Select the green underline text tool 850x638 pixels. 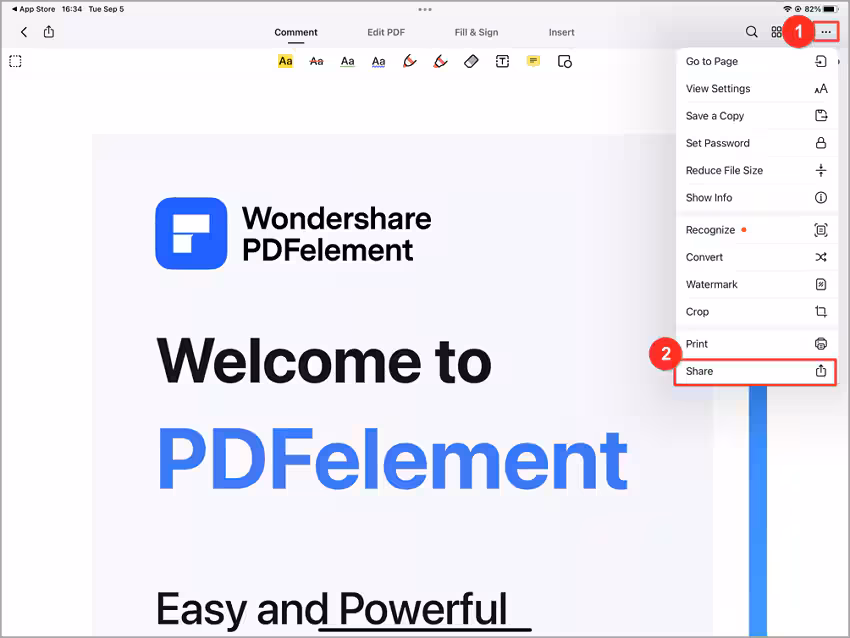(347, 61)
